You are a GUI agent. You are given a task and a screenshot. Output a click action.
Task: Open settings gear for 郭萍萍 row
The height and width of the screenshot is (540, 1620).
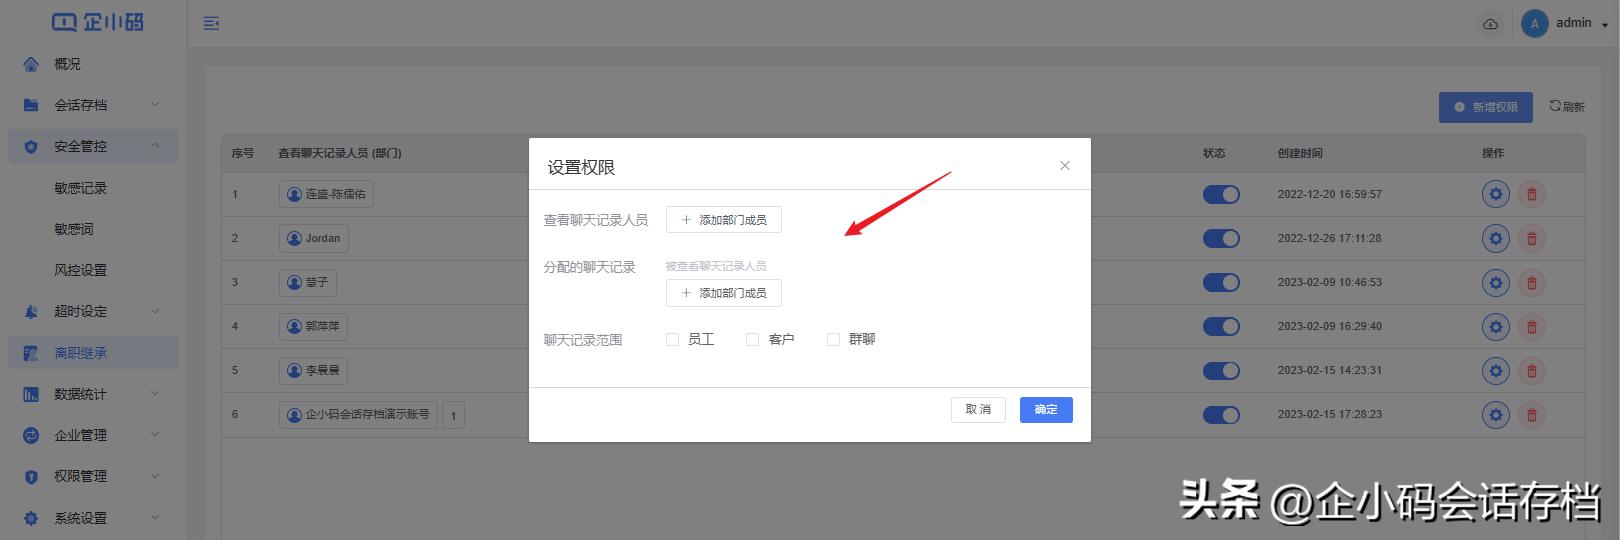[x=1496, y=326]
